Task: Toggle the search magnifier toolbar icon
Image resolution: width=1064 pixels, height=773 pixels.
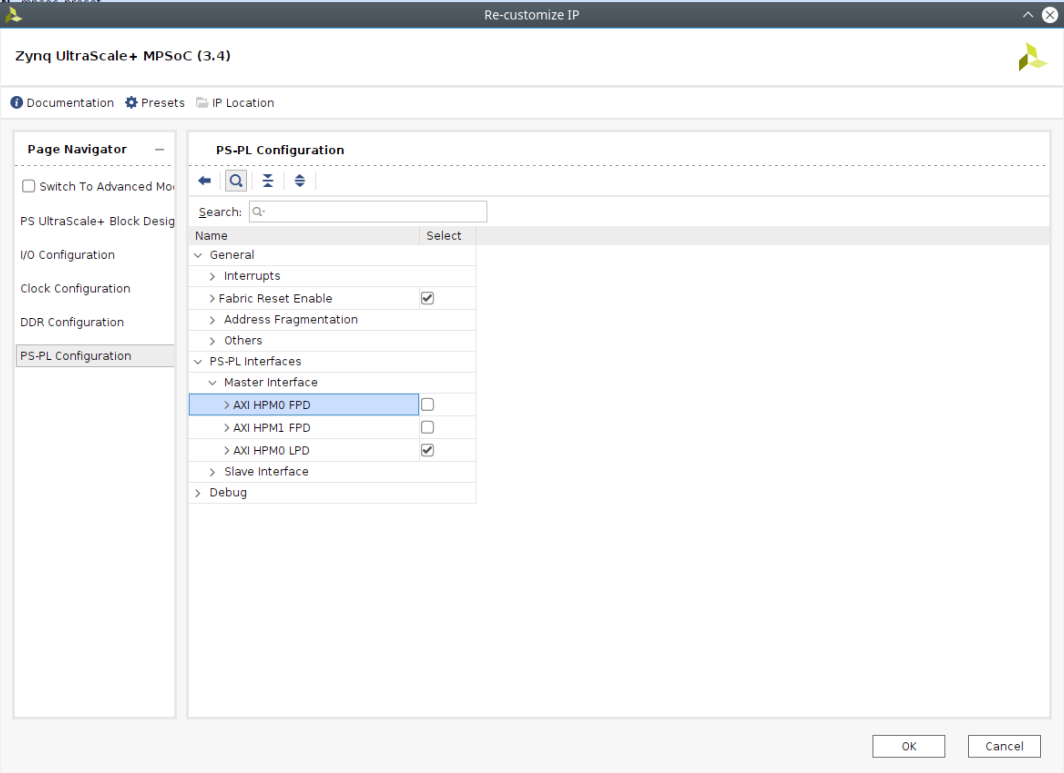Action: click(236, 181)
